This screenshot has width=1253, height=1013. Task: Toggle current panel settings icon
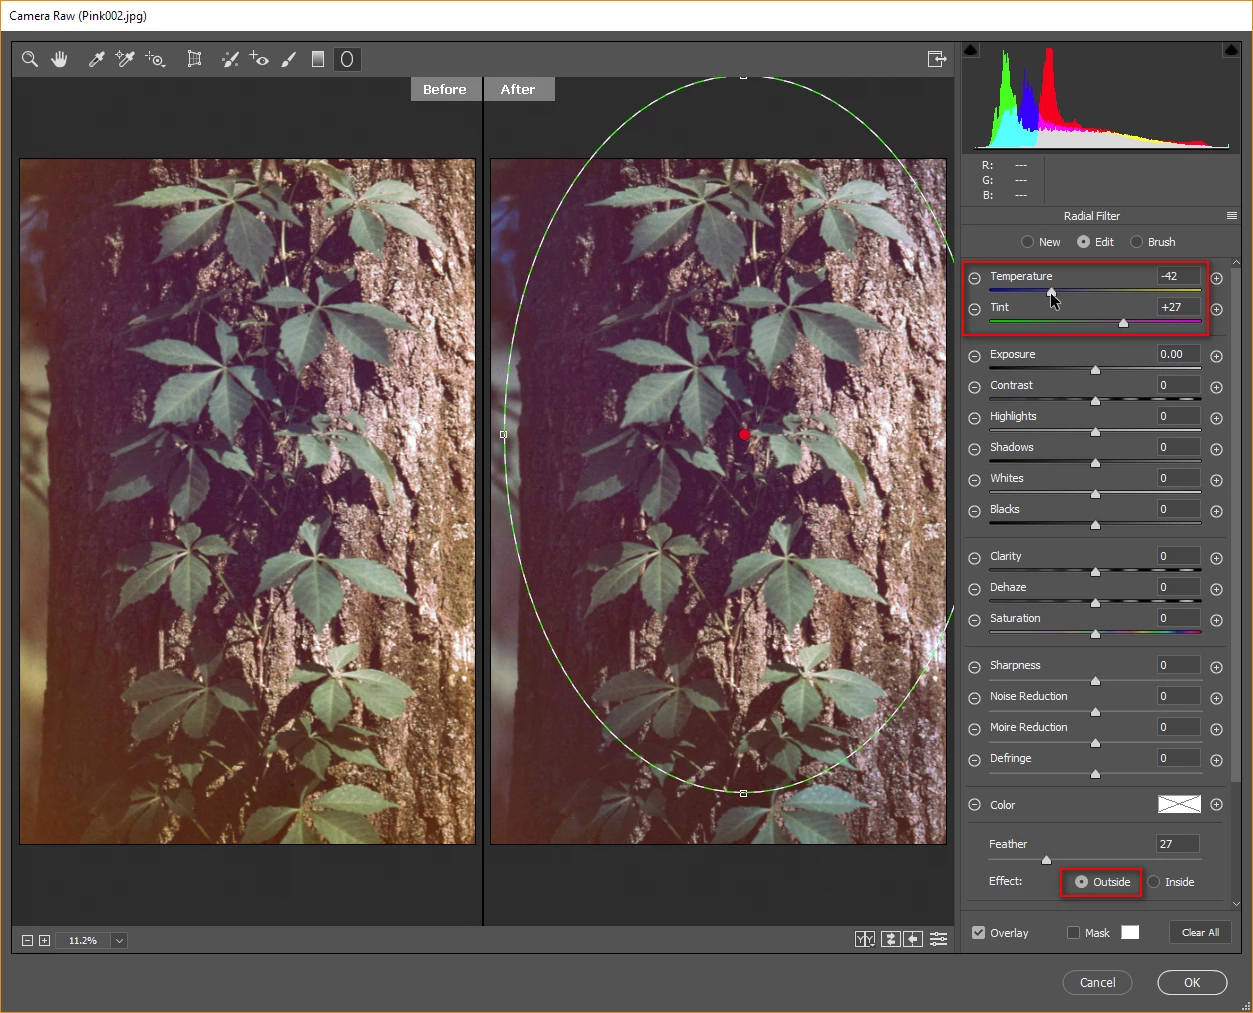(938, 939)
